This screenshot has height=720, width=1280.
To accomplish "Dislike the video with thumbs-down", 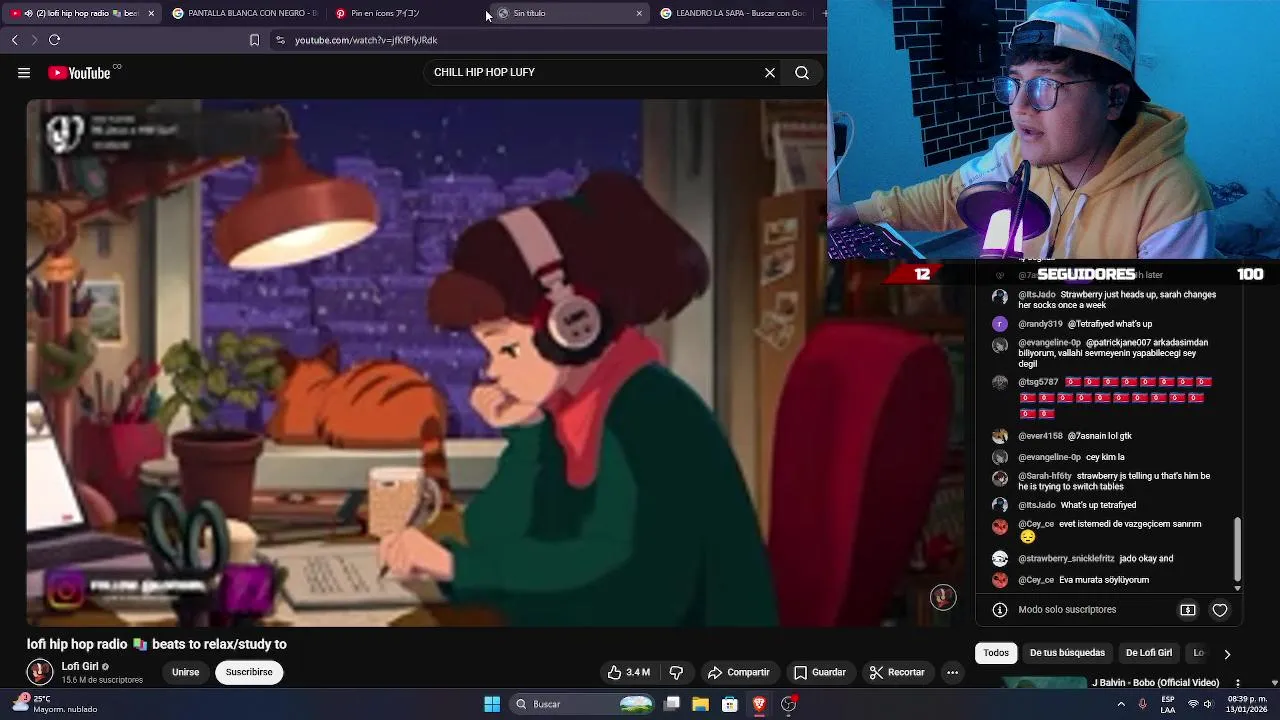I will (676, 672).
